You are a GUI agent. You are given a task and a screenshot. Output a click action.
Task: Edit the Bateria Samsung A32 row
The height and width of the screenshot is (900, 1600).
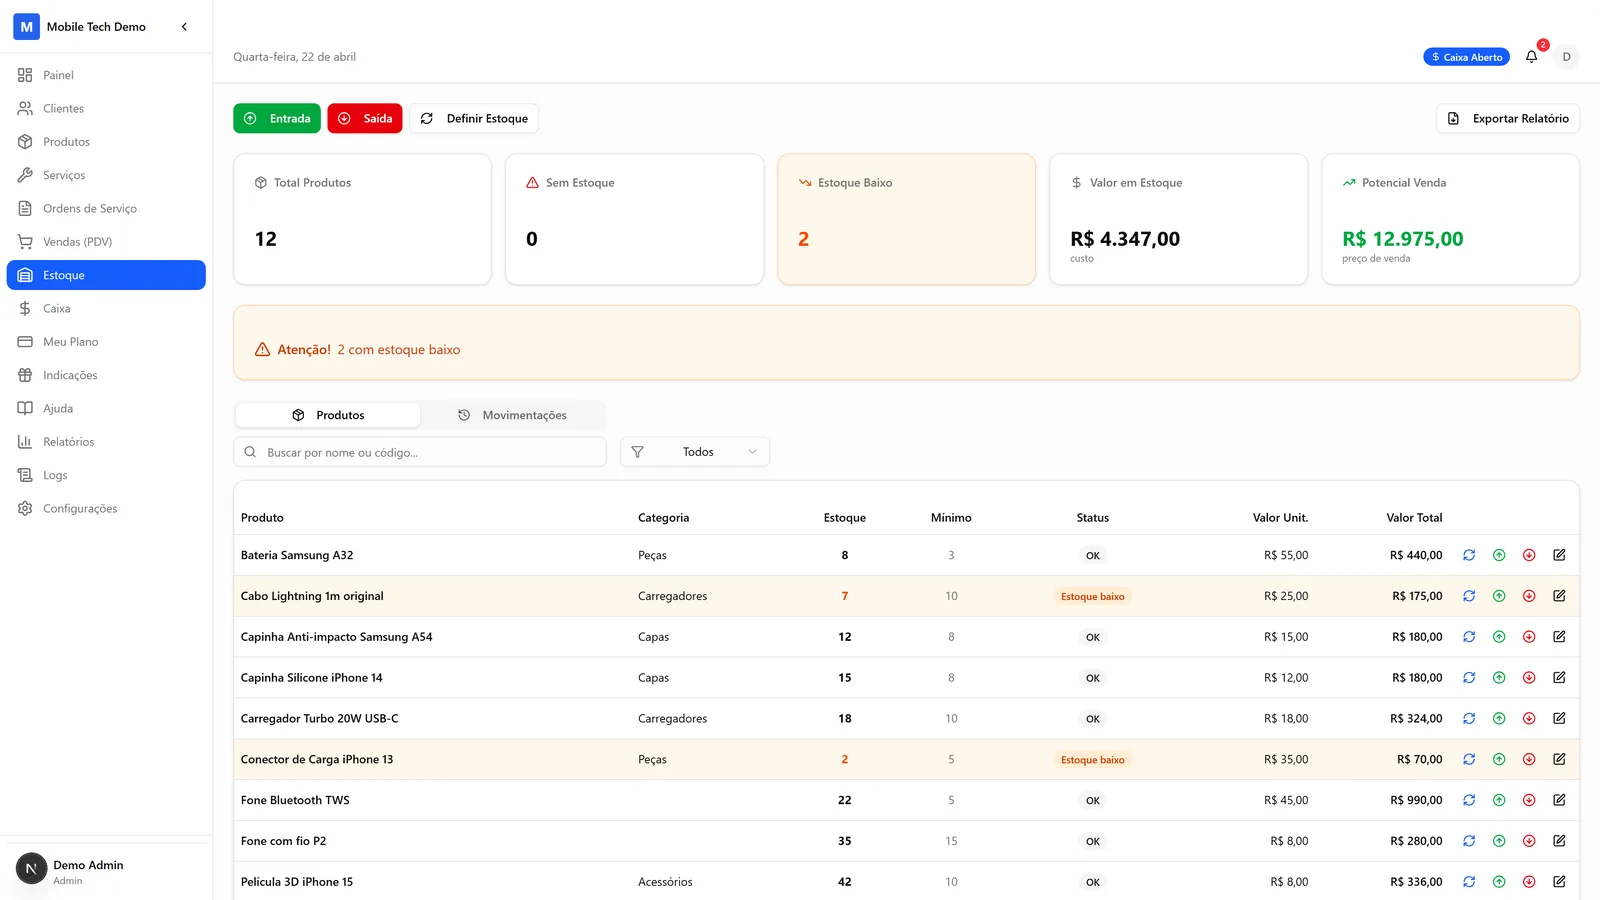click(1559, 555)
